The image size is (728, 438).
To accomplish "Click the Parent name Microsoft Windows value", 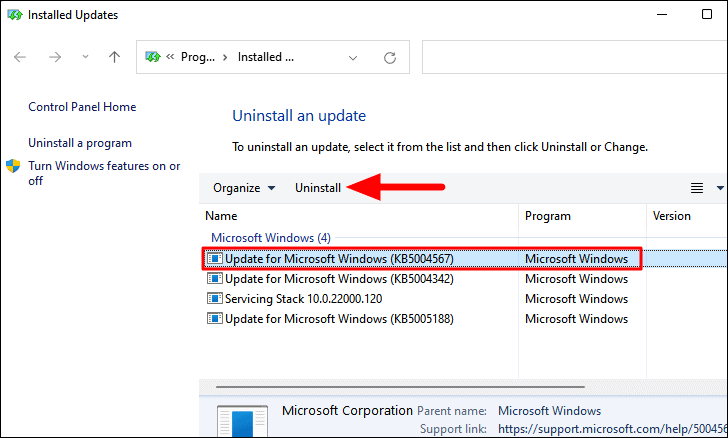I will pos(549,411).
